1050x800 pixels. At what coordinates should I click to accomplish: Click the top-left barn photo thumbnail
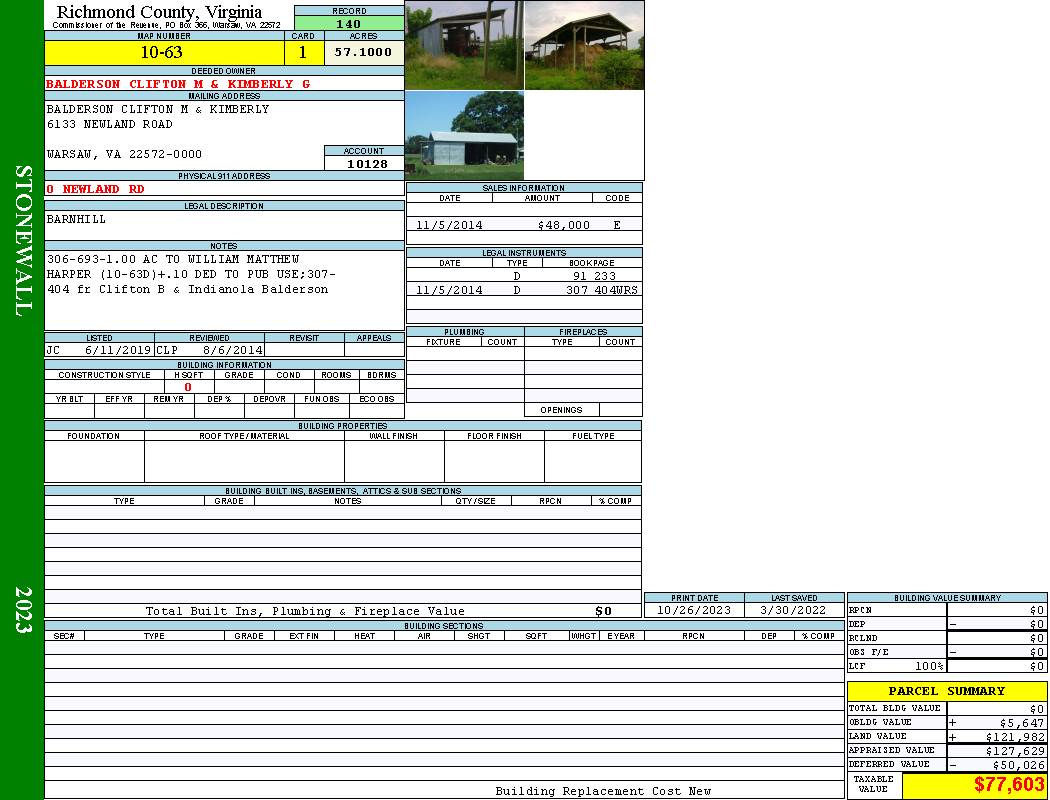[x=464, y=45]
